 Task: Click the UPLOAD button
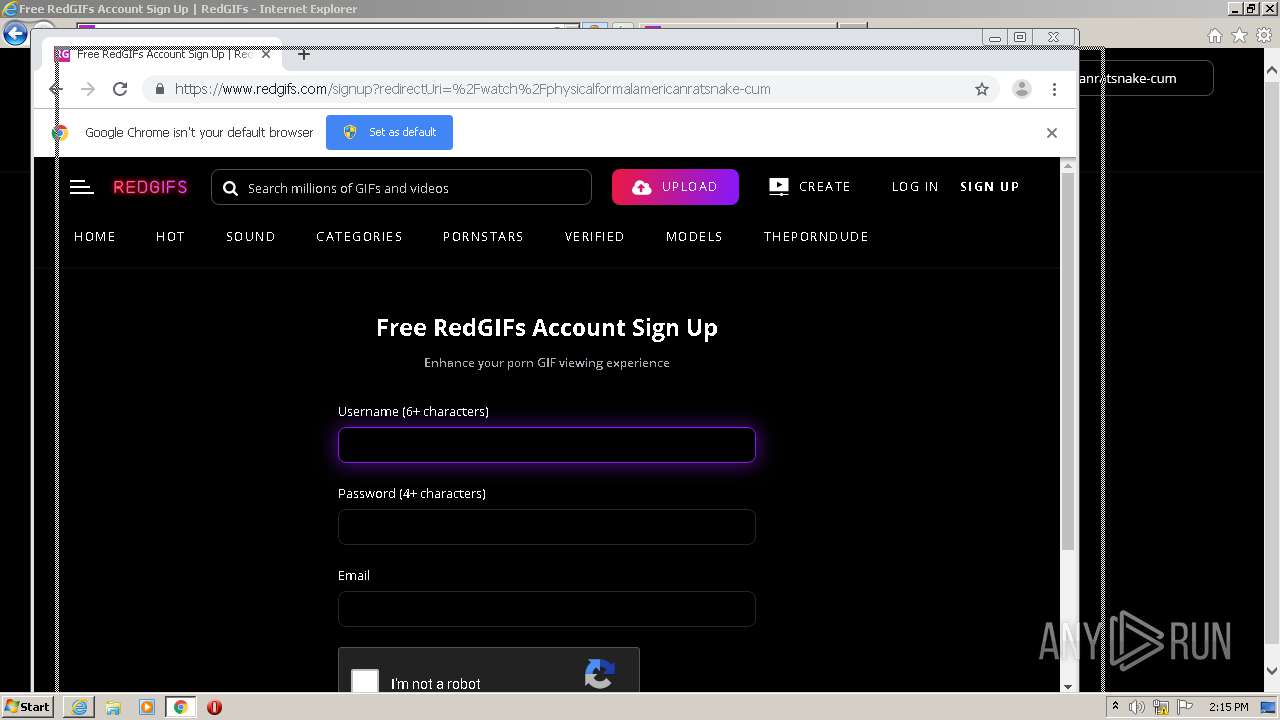pyautogui.click(x=675, y=187)
